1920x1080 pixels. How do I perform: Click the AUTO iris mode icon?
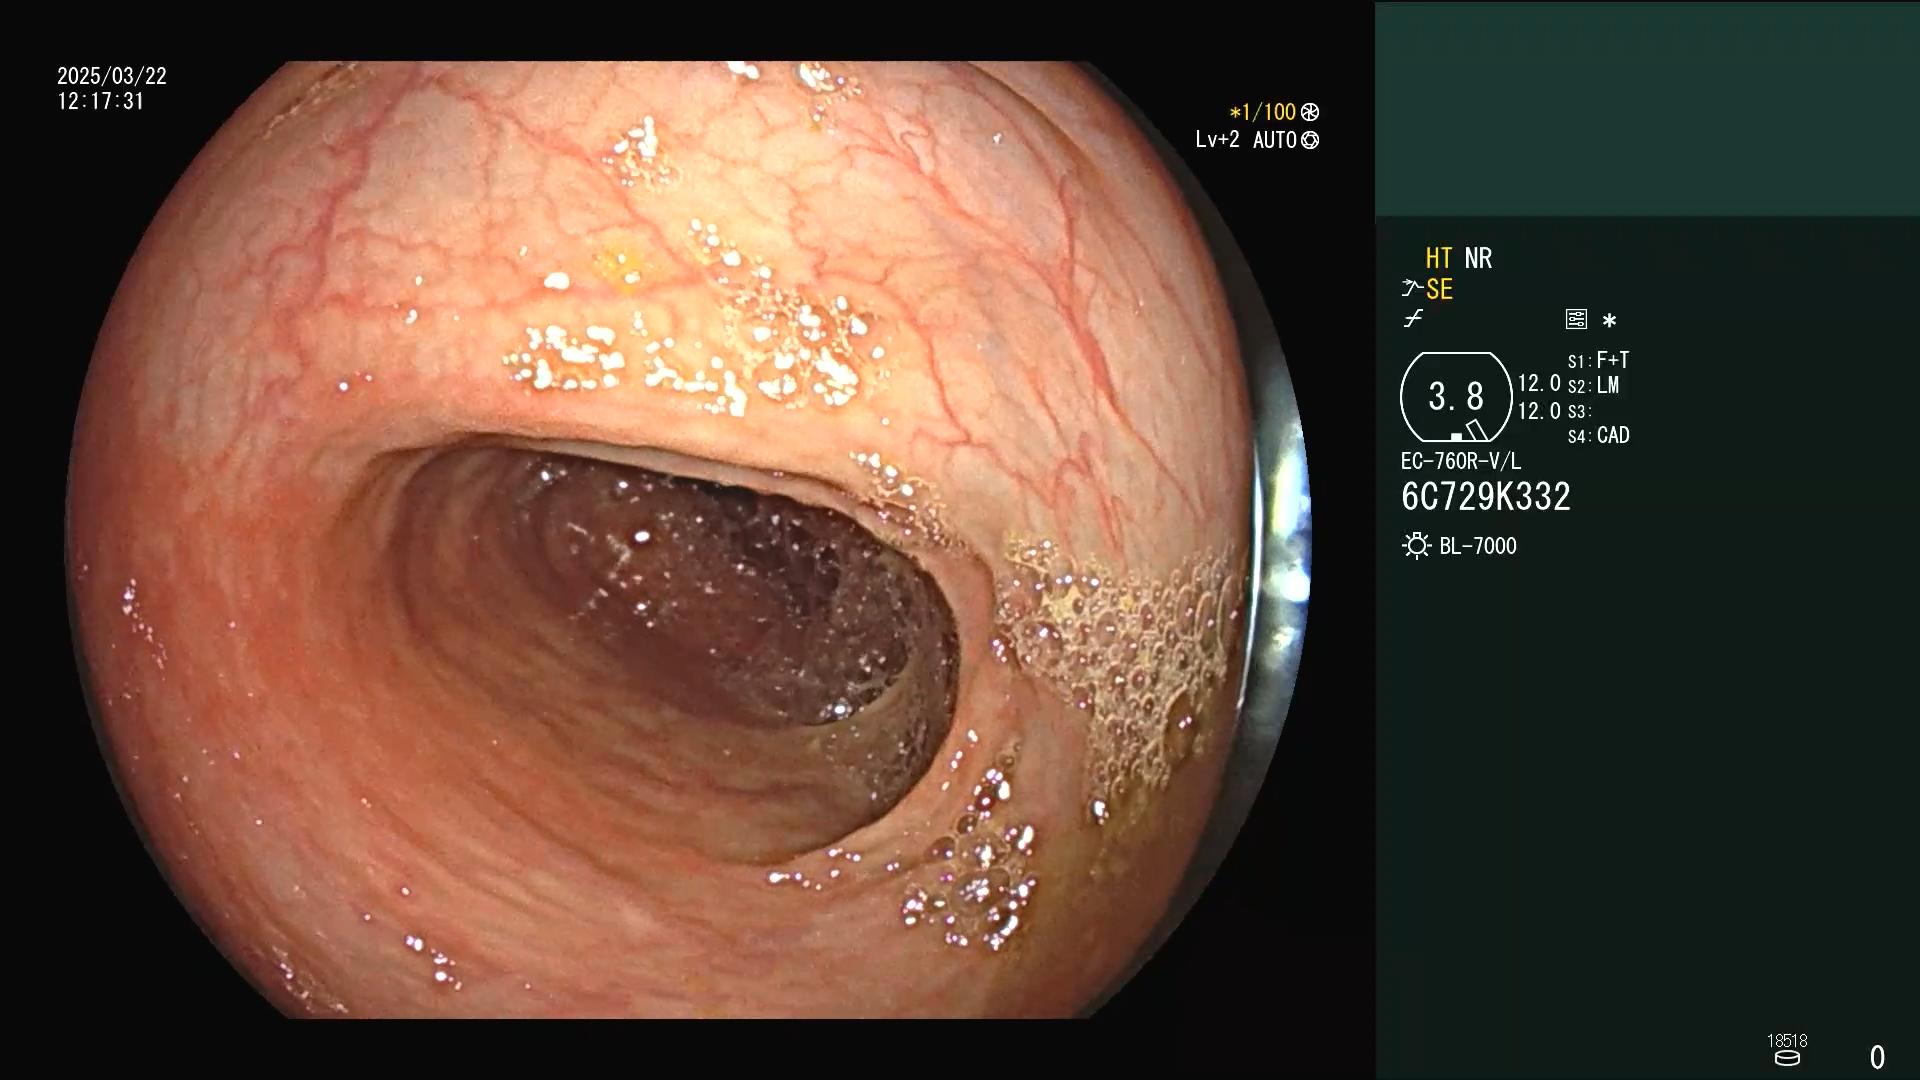(1310, 140)
